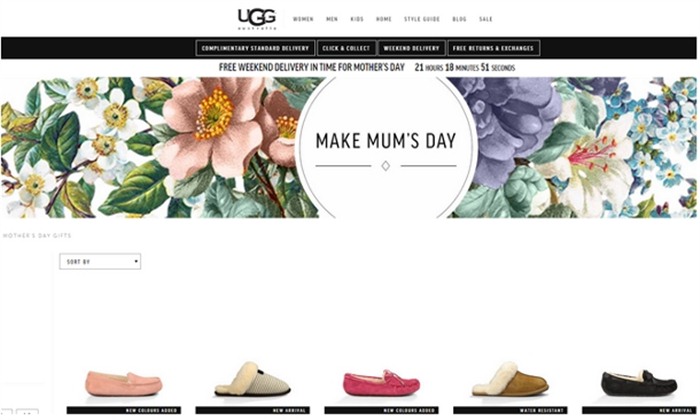Go to the Kids section
This screenshot has width=700, height=420.
[x=357, y=19]
